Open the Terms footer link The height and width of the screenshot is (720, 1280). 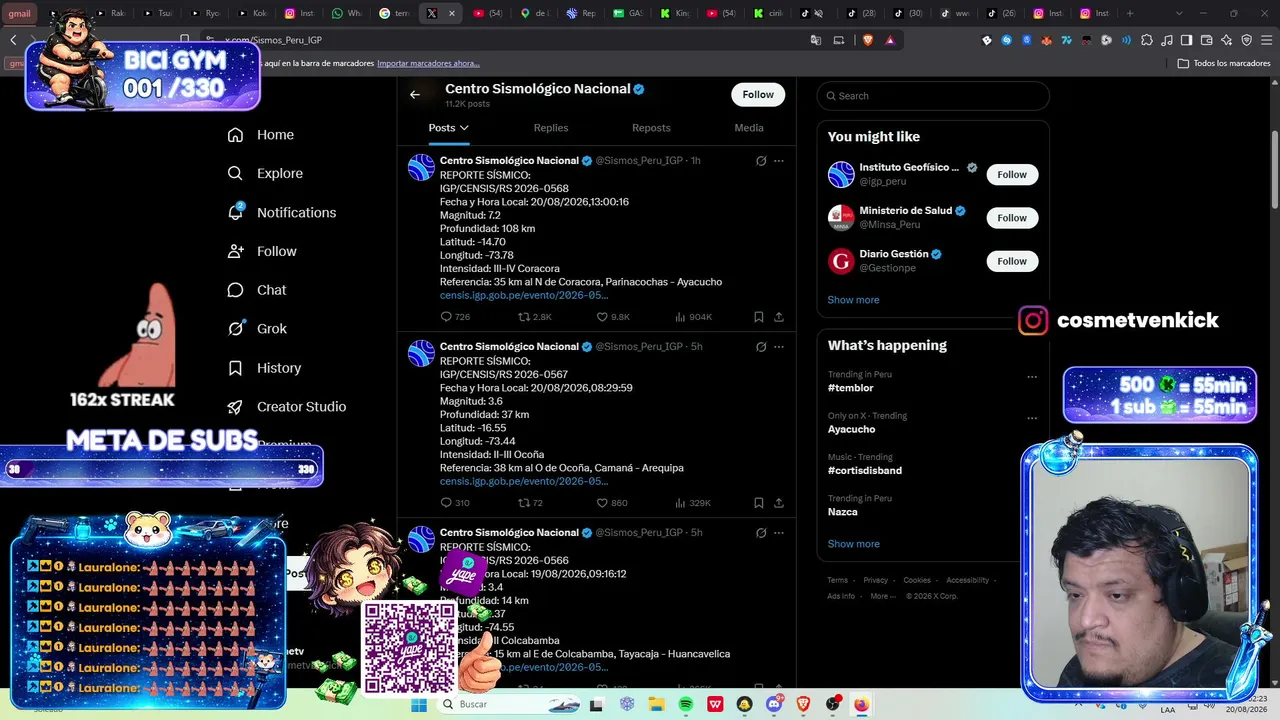[x=837, y=580]
